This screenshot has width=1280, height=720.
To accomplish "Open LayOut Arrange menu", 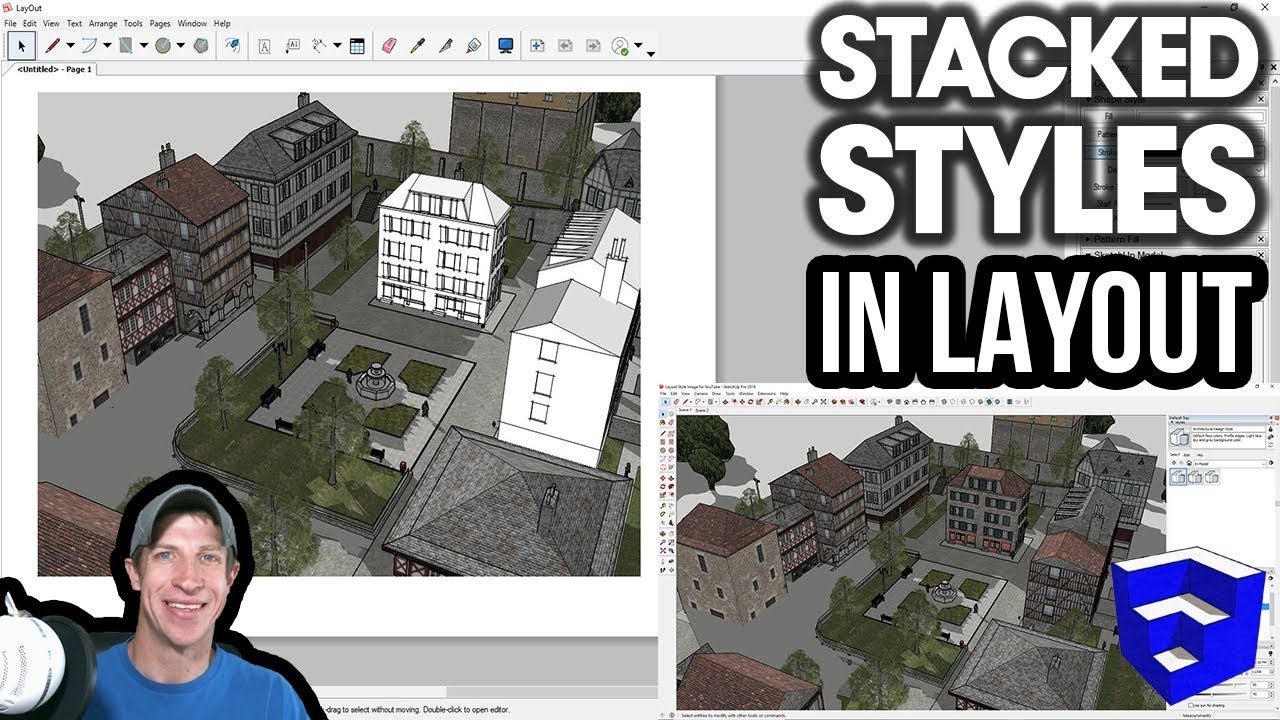I will 102,23.
